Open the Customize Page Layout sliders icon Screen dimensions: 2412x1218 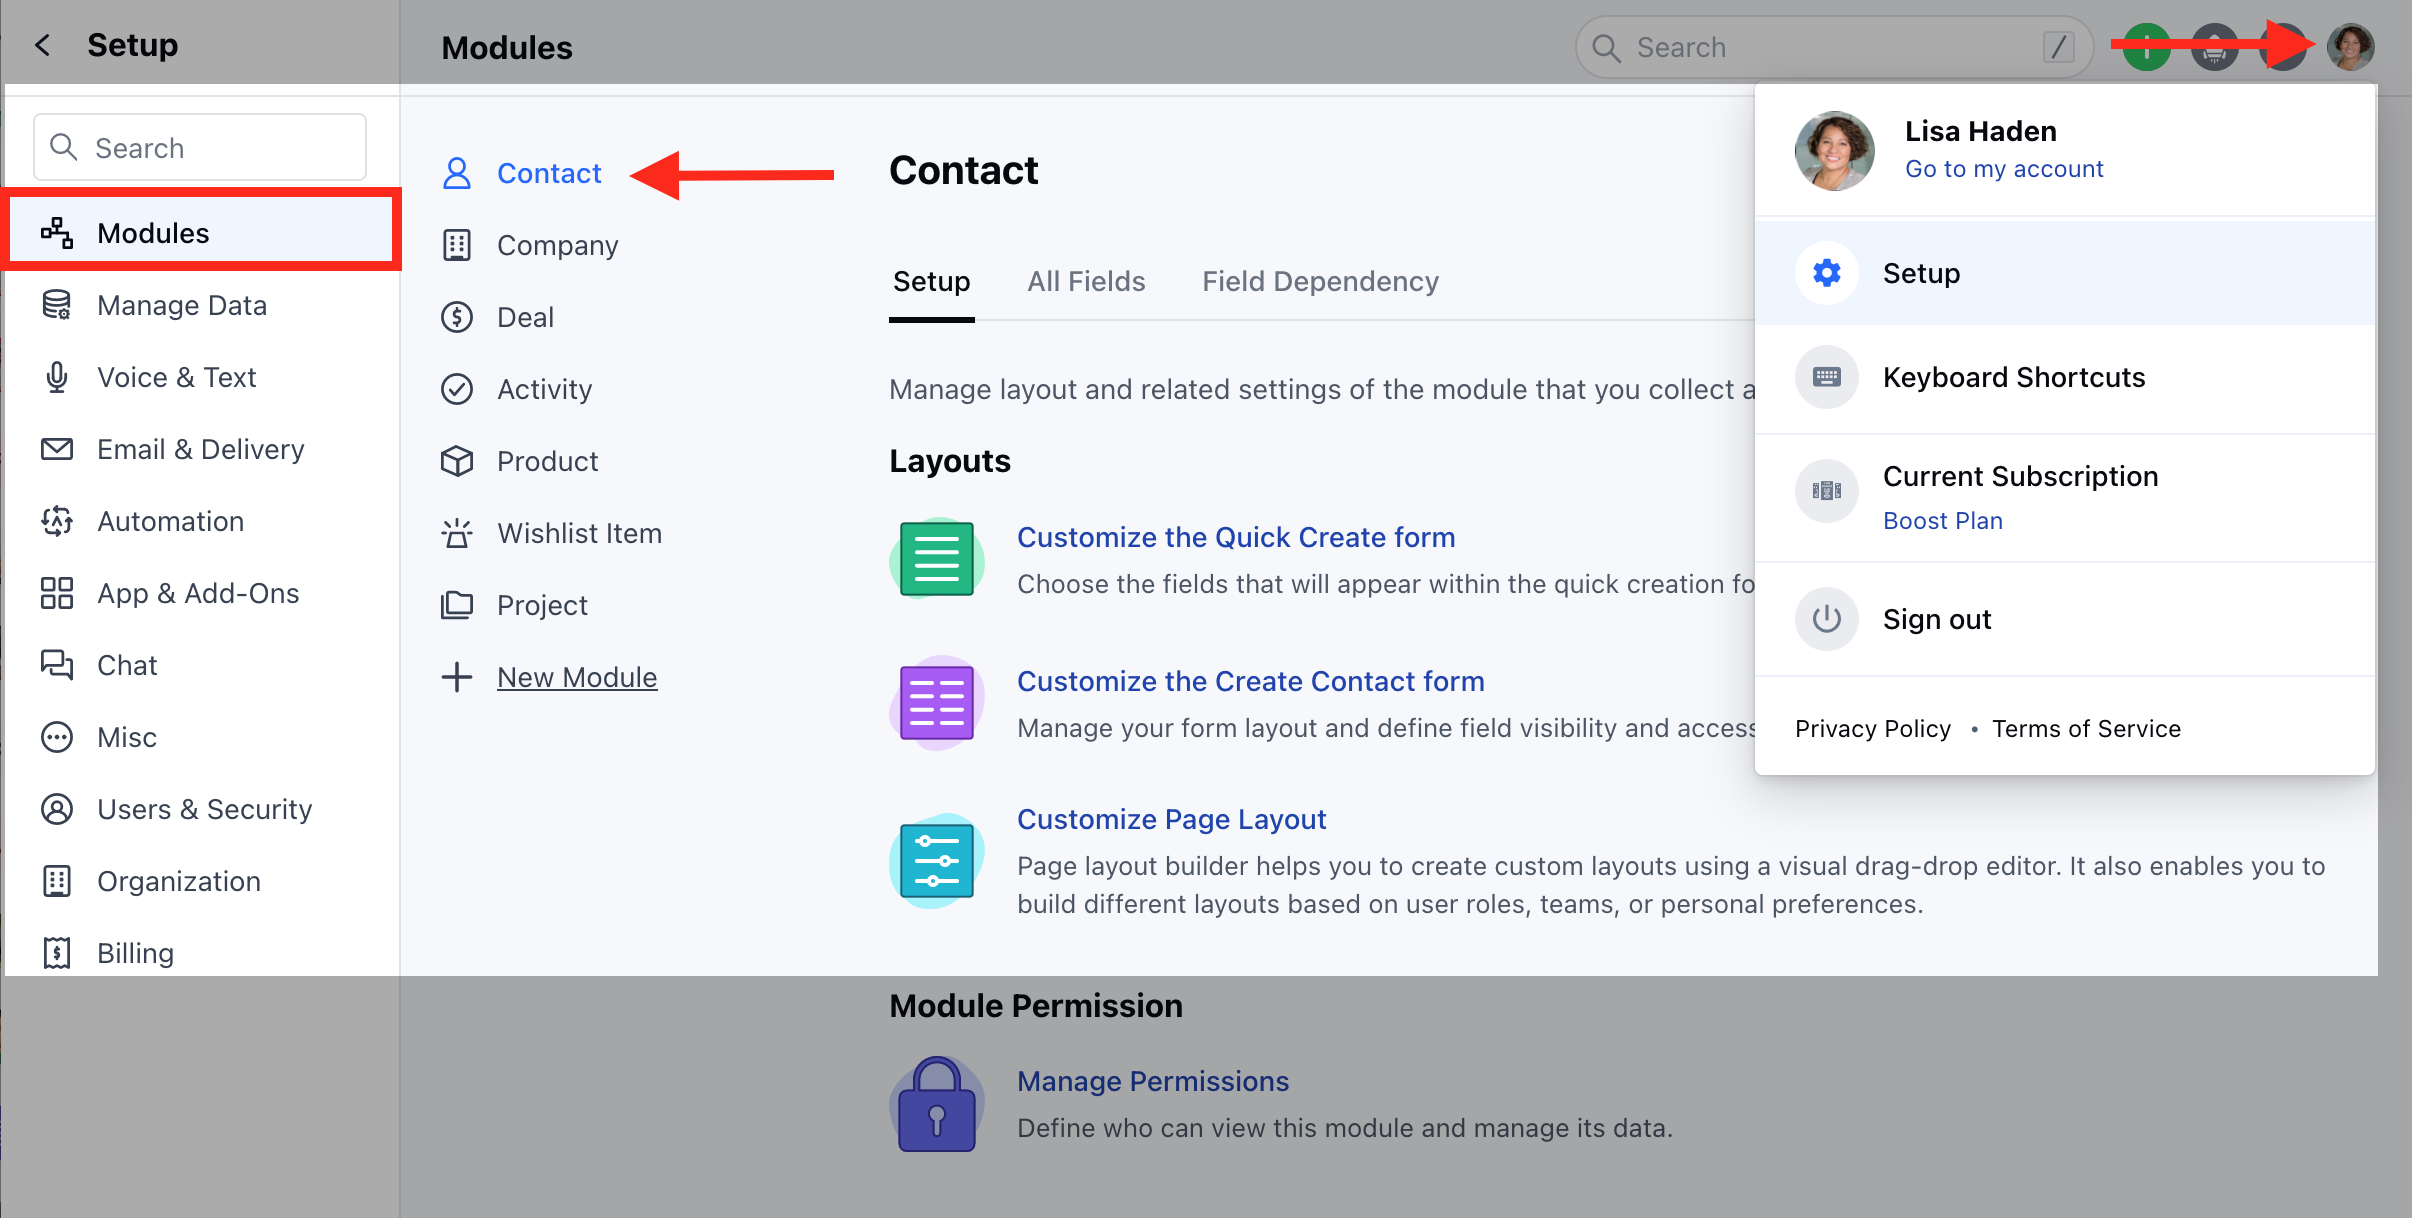point(936,861)
